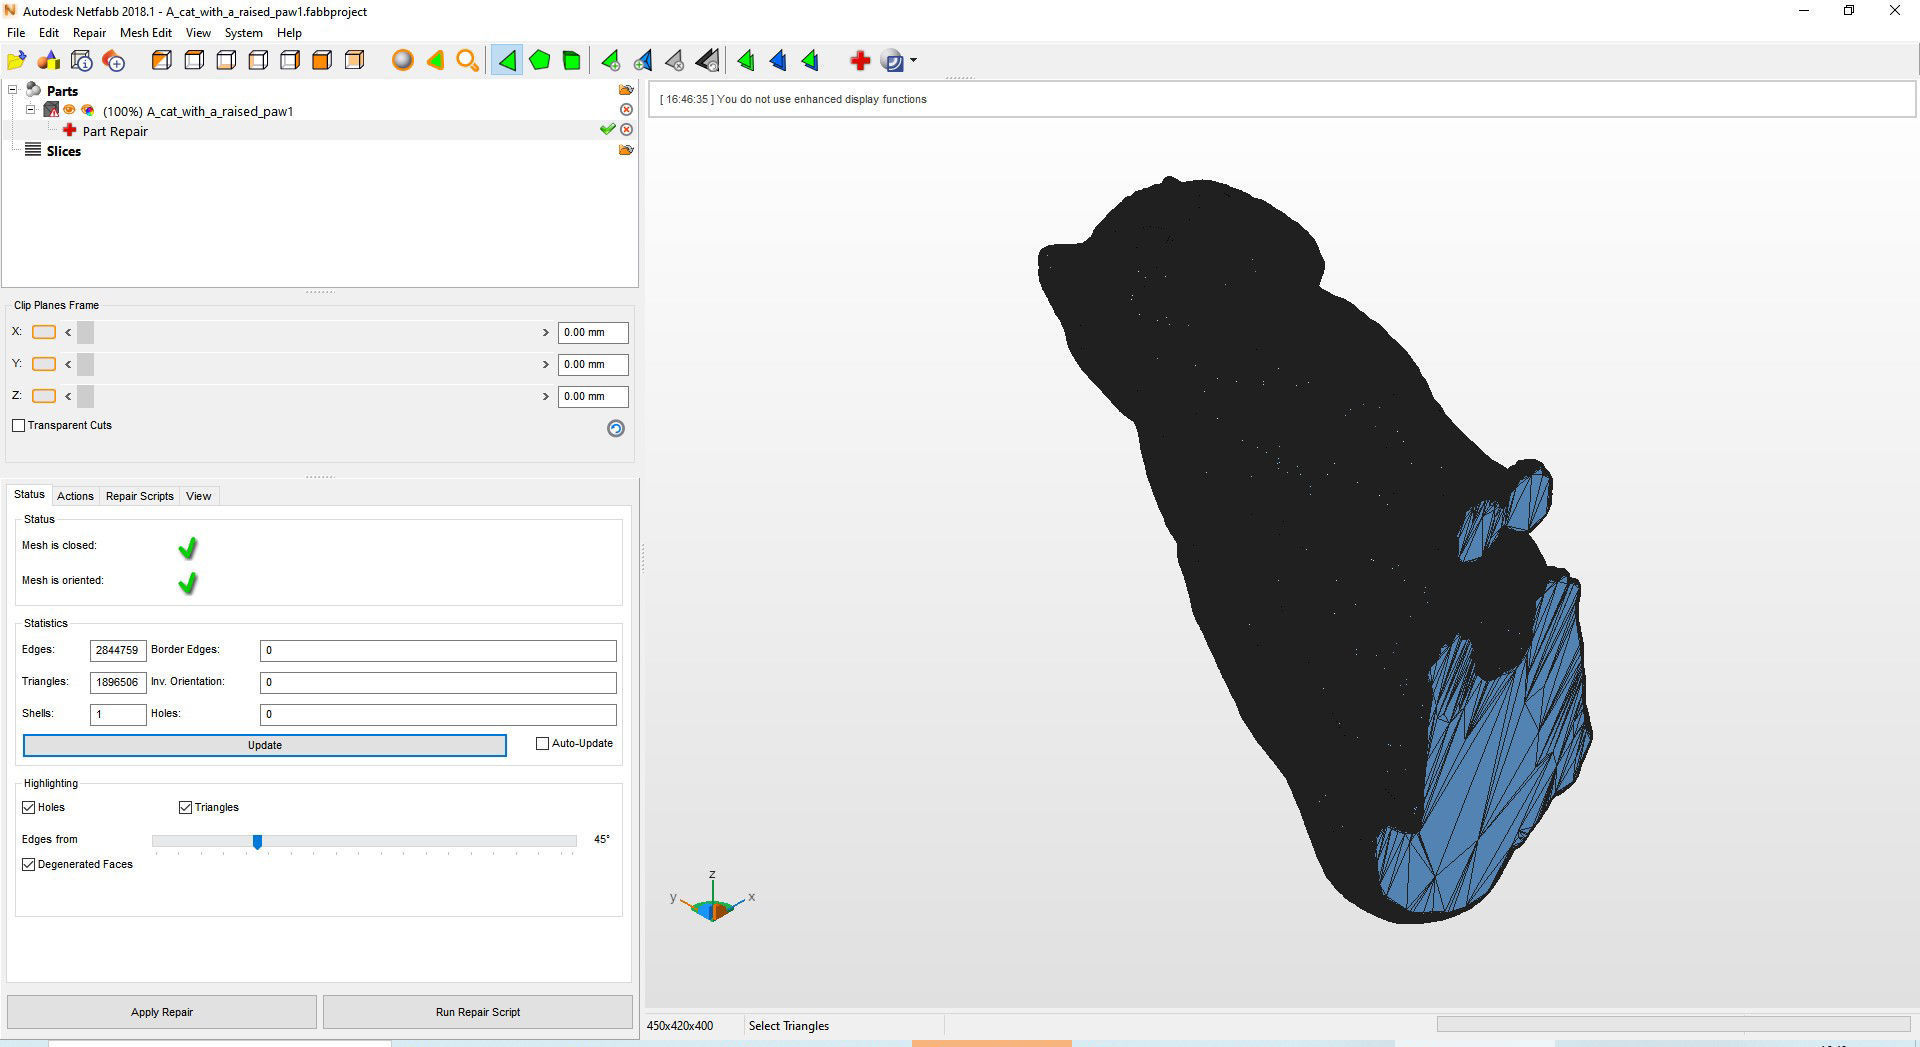The width and height of the screenshot is (1920, 1047).
Task: Click the X clip plane slider thumb
Action: coord(85,332)
